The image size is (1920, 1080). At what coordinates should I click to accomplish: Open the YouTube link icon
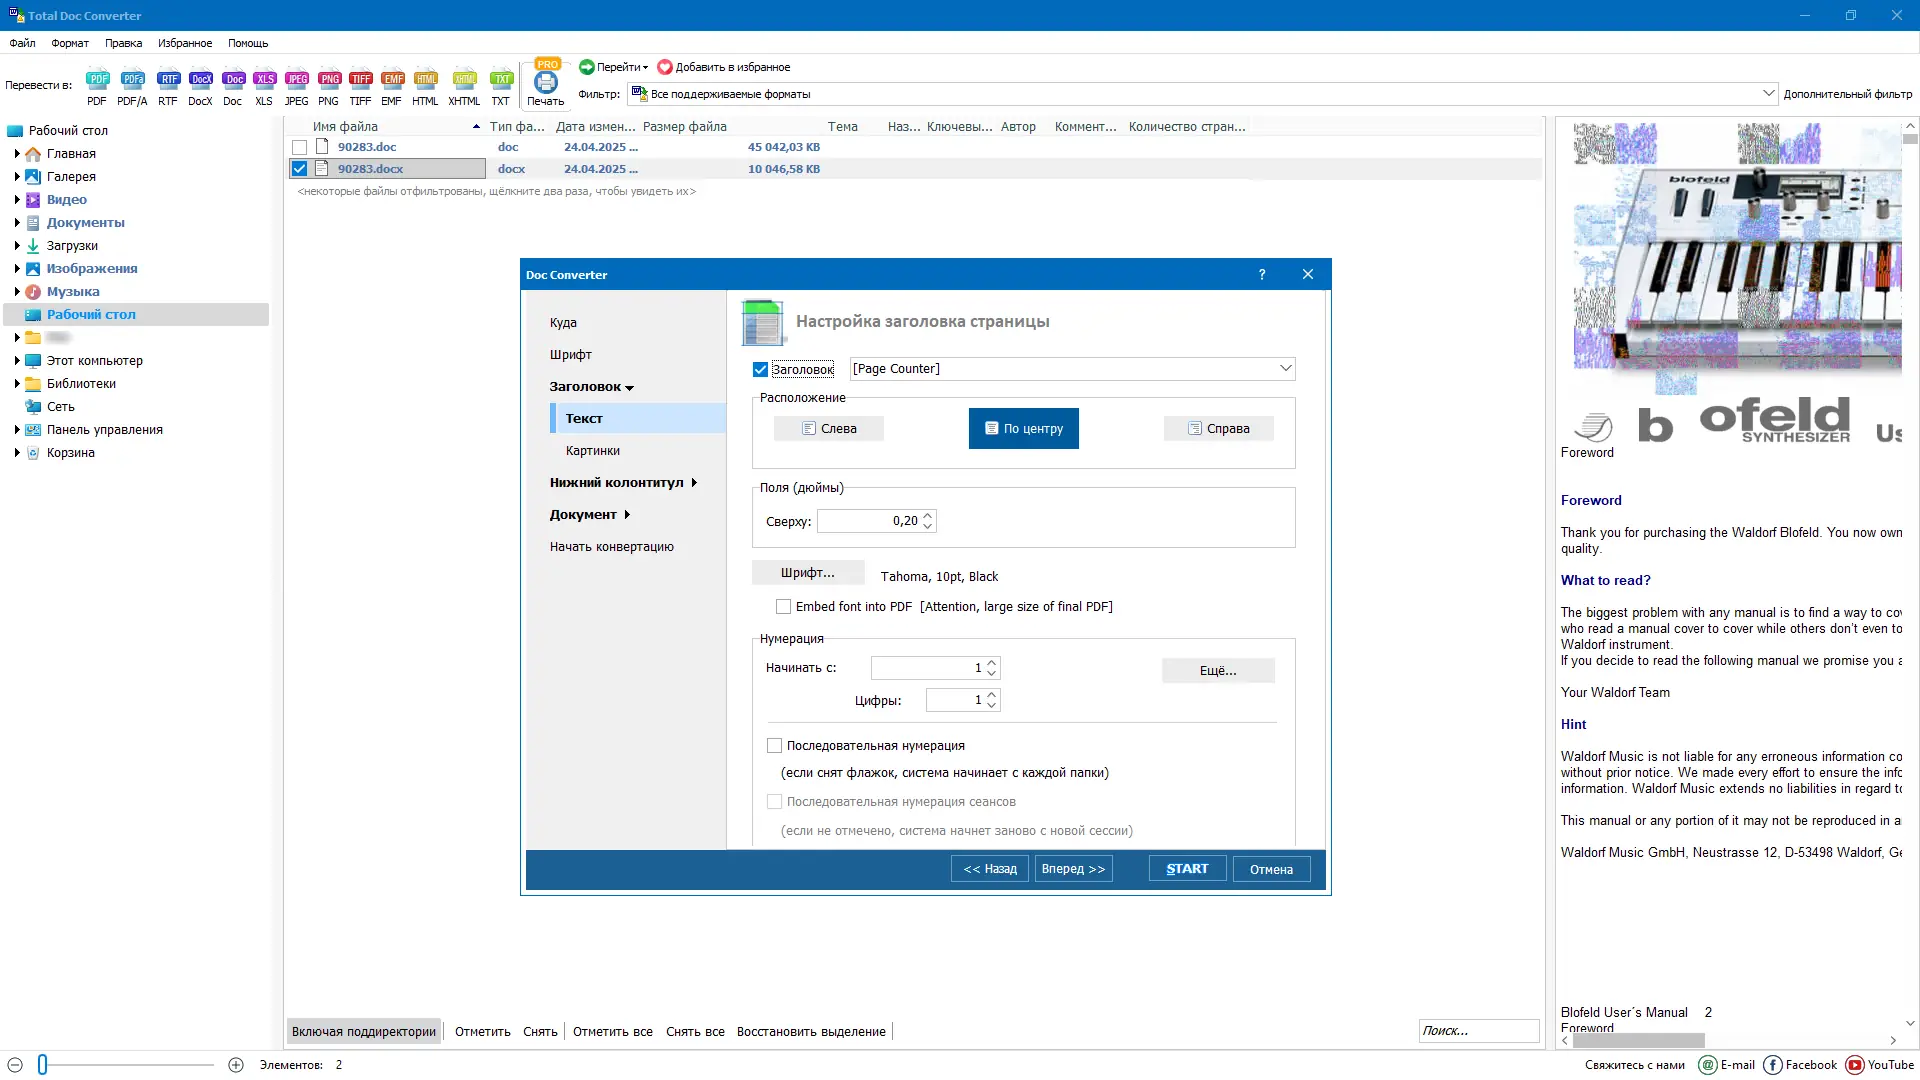[x=1855, y=1065]
